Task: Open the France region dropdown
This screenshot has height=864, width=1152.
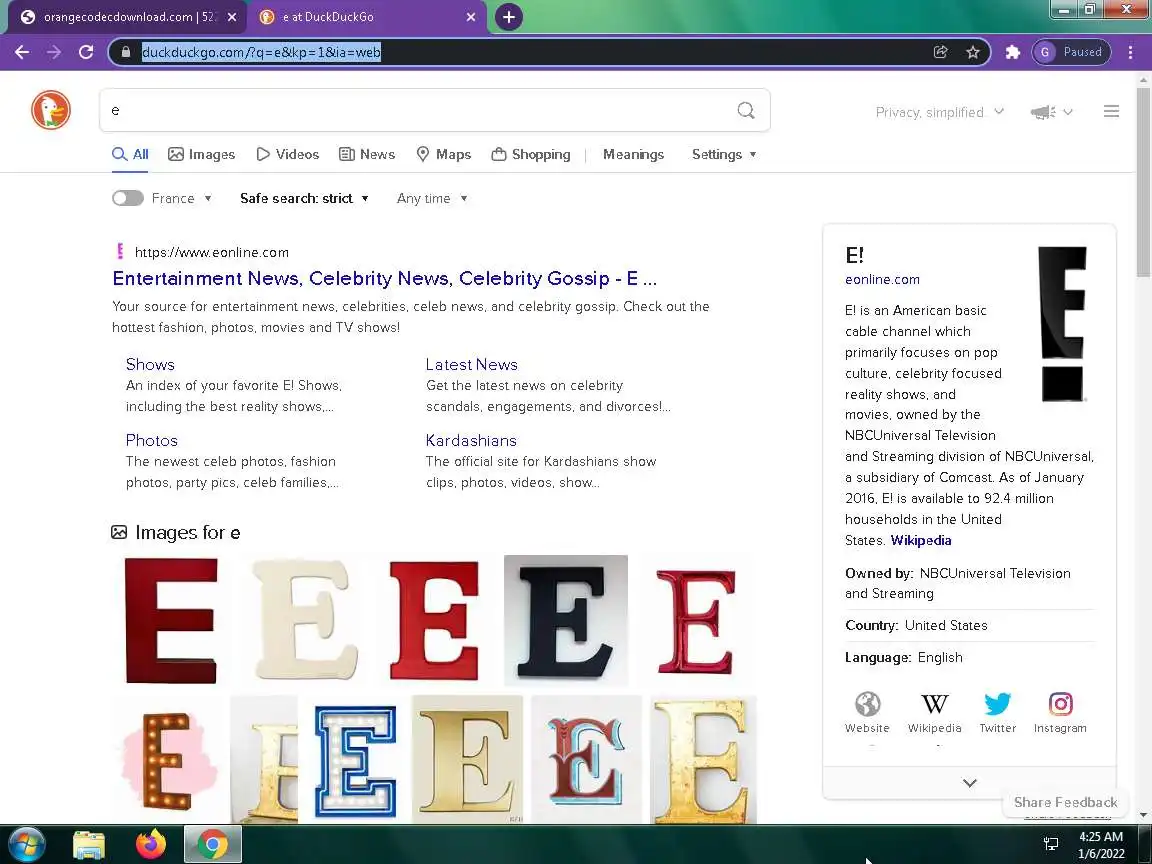Action: (x=181, y=198)
